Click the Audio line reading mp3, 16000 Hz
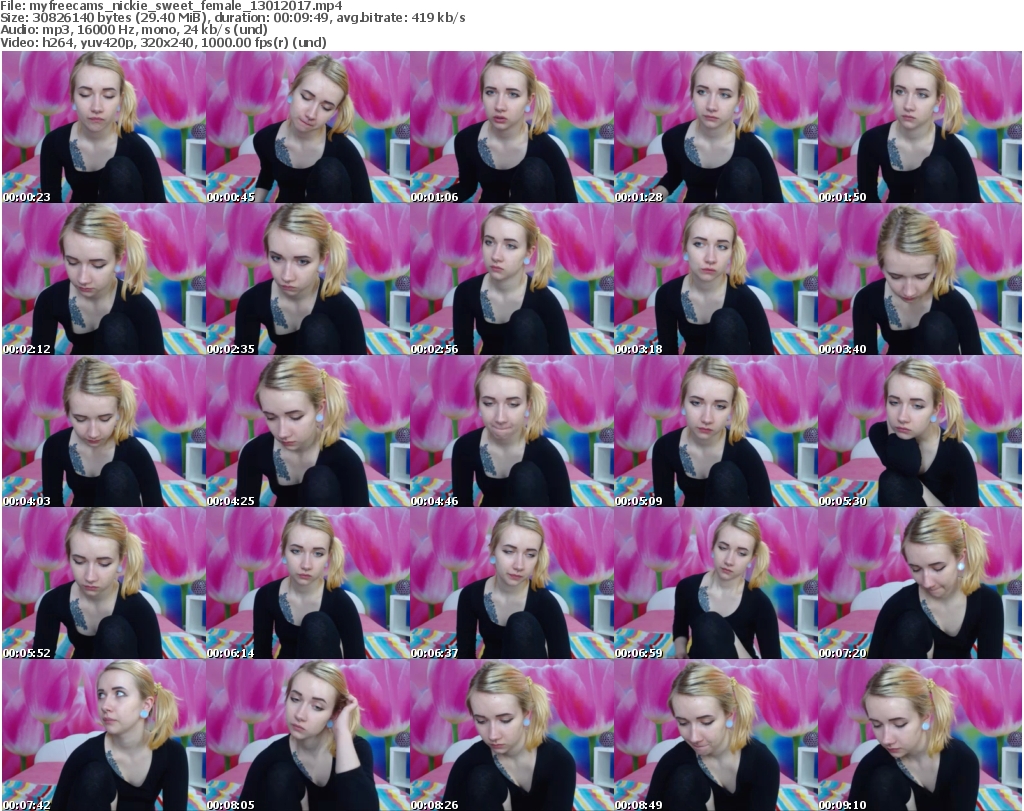1024x811 pixels. (134, 30)
